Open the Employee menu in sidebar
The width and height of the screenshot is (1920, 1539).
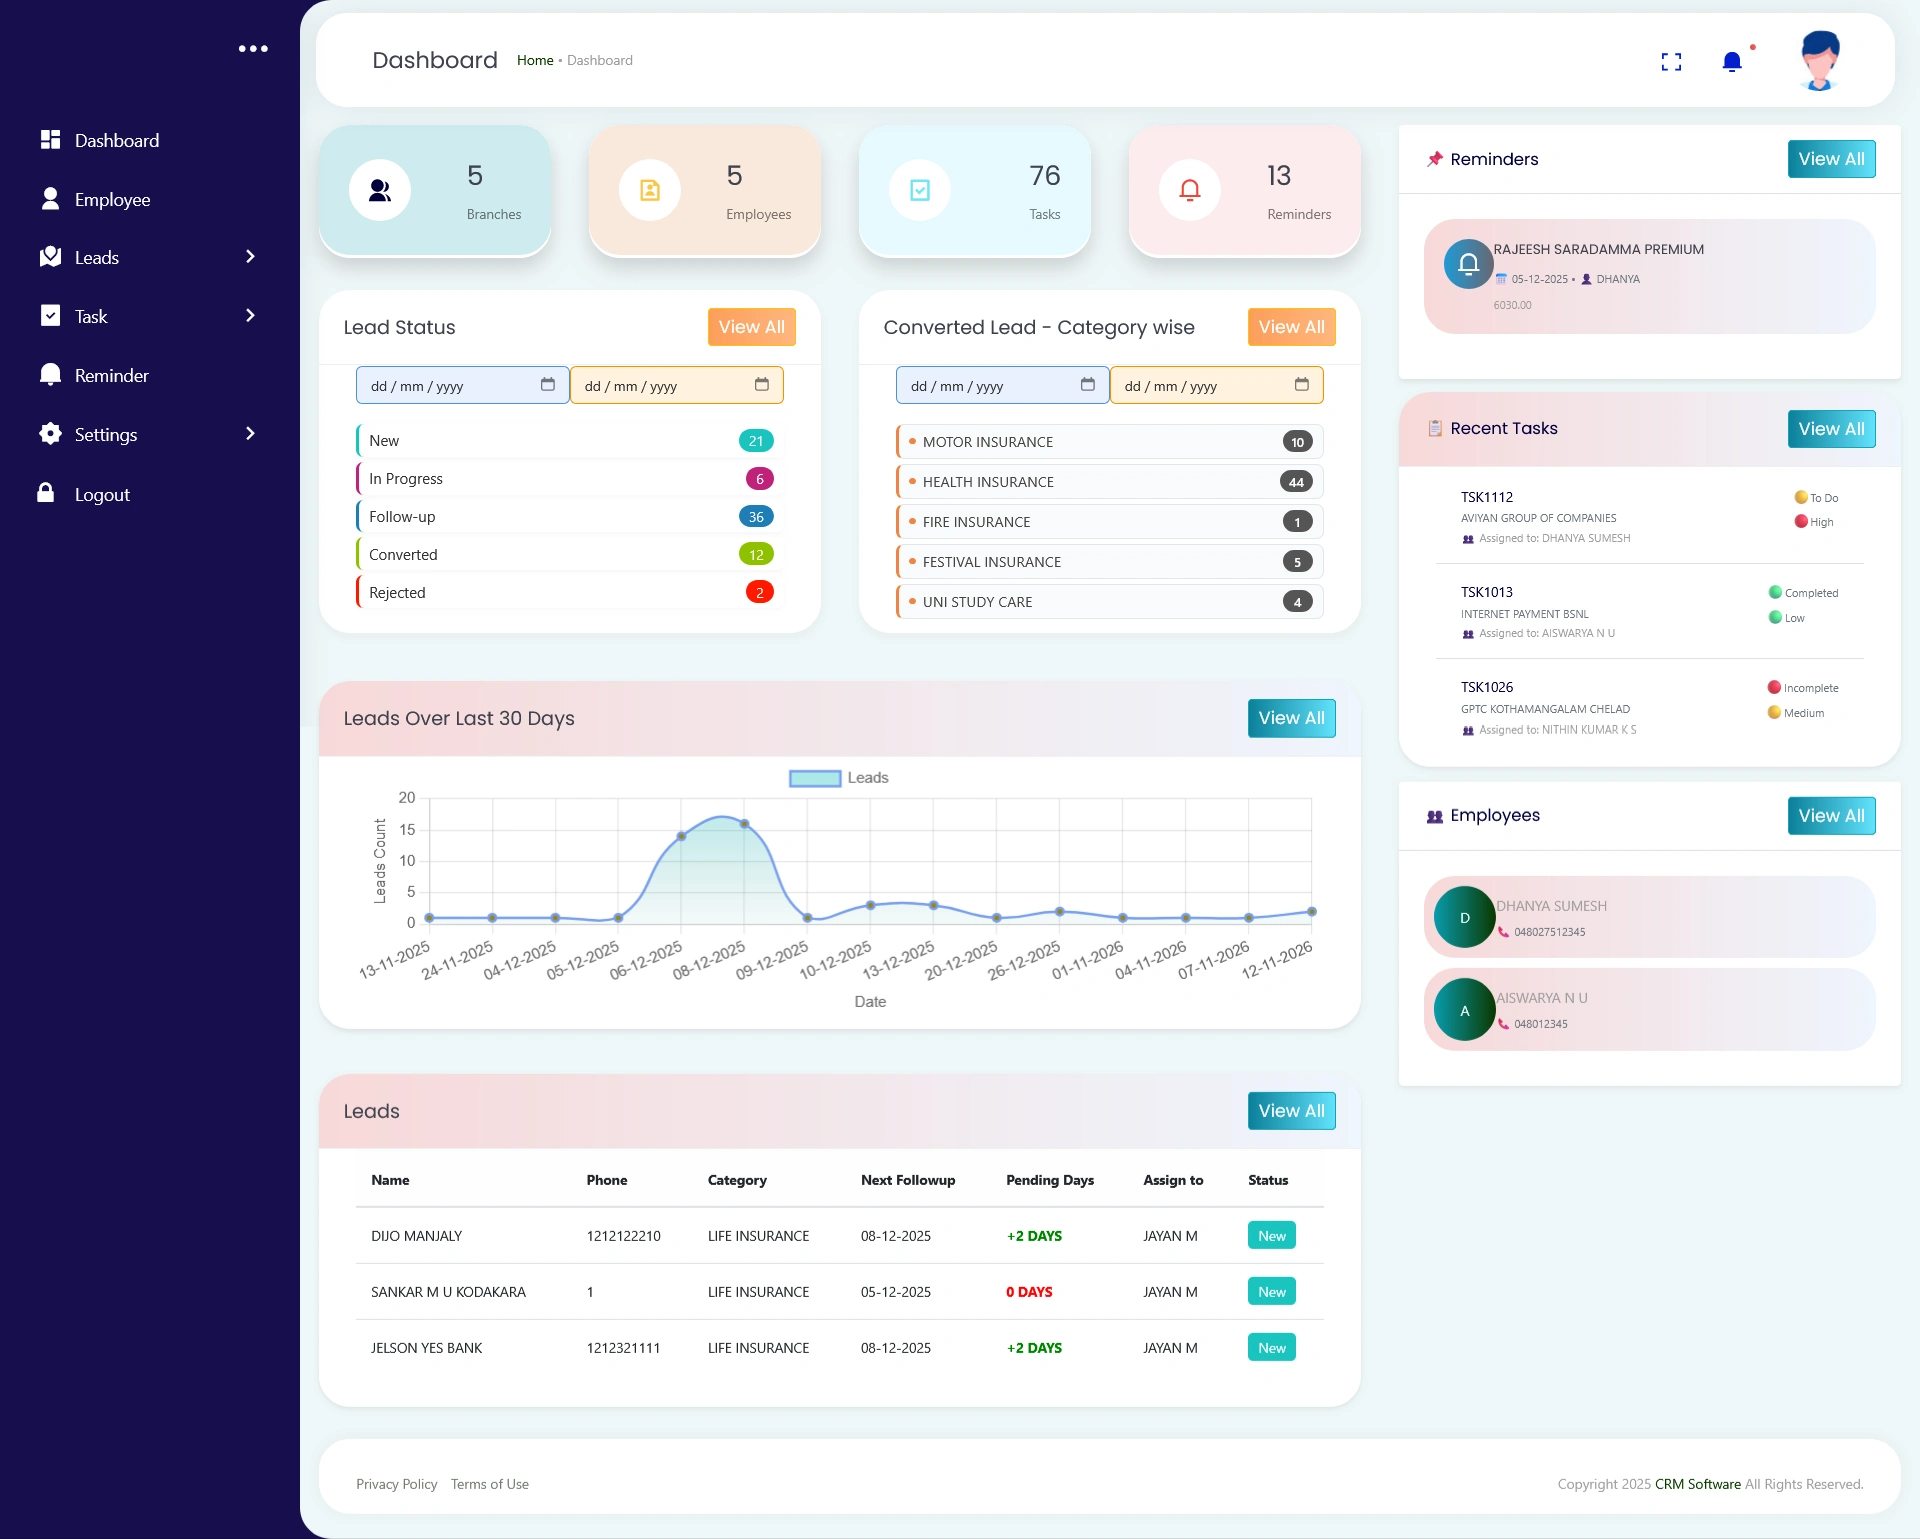click(x=112, y=199)
